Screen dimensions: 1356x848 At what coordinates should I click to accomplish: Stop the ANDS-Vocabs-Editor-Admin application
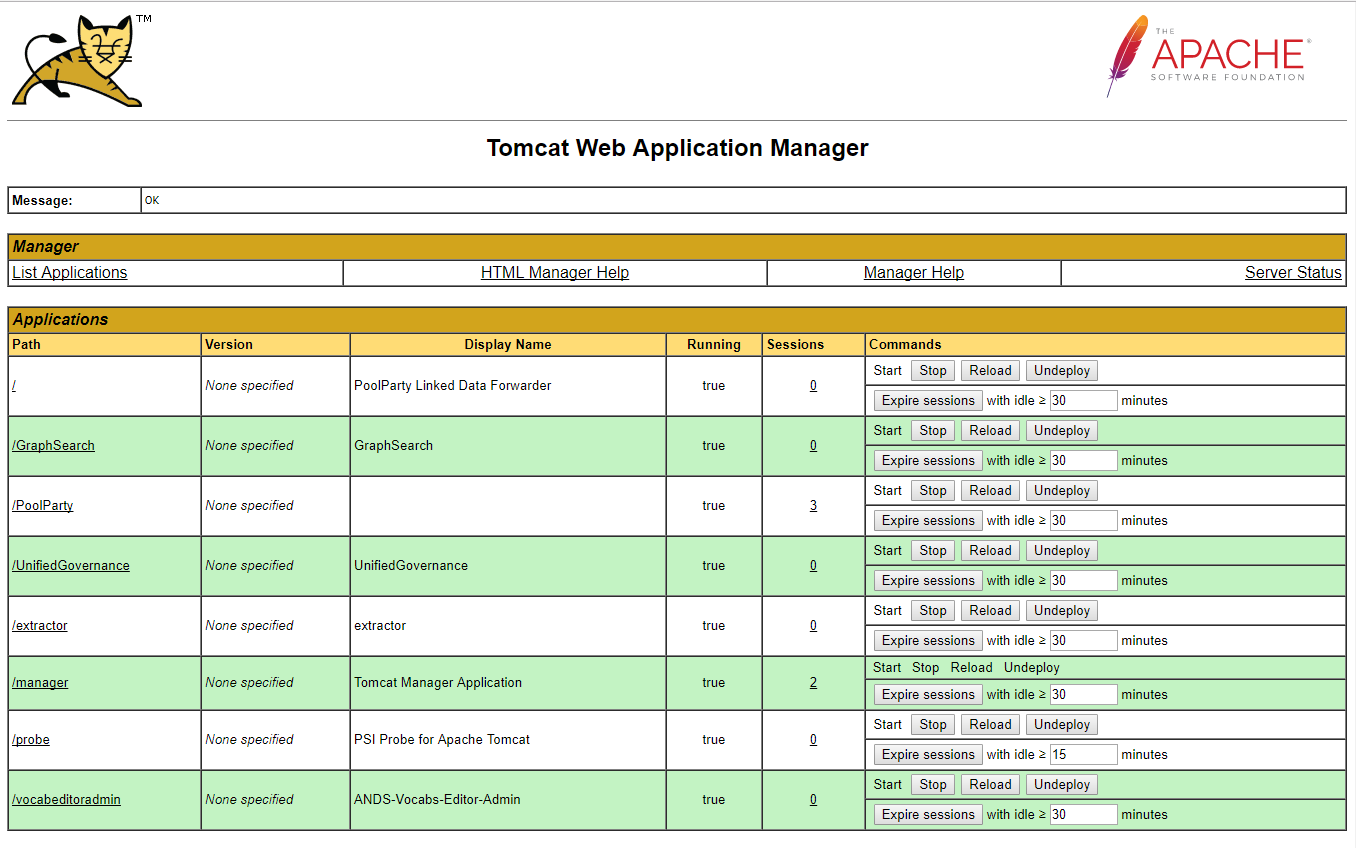click(x=933, y=784)
